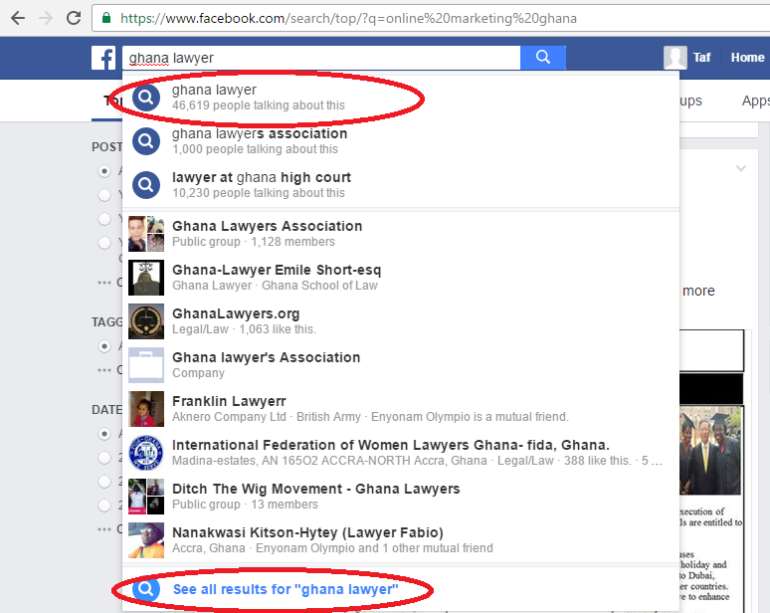Click 'See all results for "ghana lawyer"' link
Viewport: 770px width, 613px height.
coord(285,589)
